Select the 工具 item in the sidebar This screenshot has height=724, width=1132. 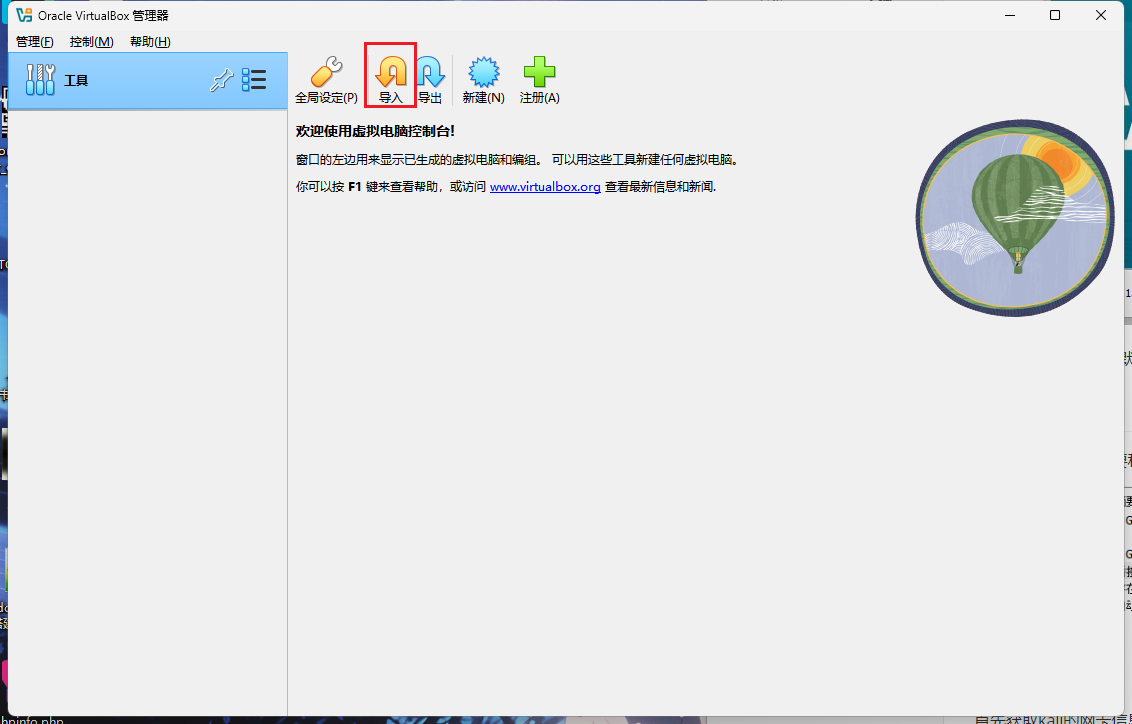pos(77,80)
